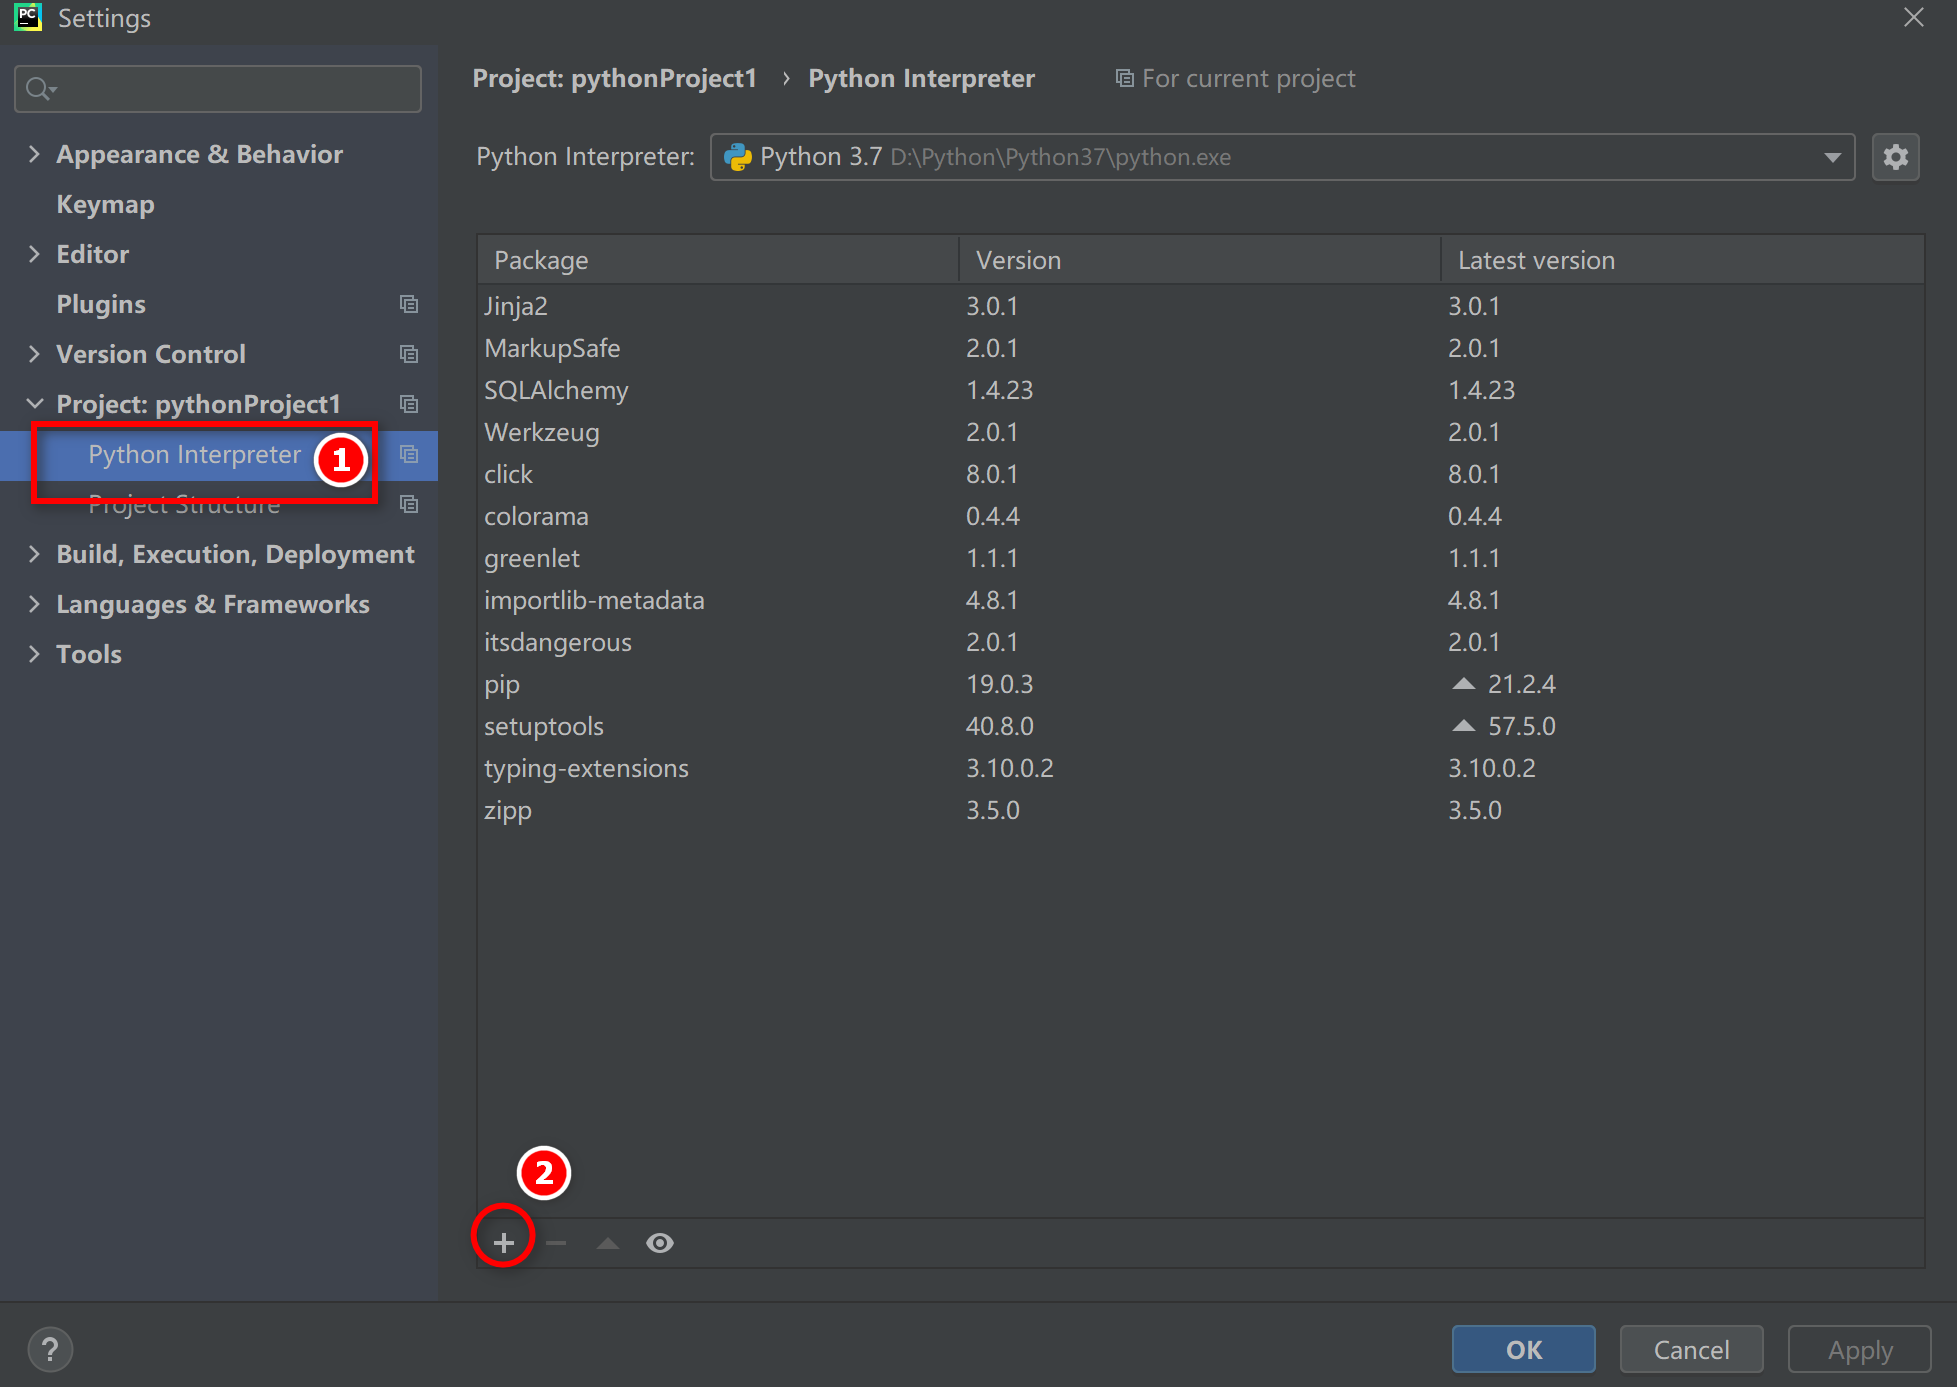Click the project-level icon beside Plugins
This screenshot has width=1957, height=1387.
pyautogui.click(x=408, y=304)
